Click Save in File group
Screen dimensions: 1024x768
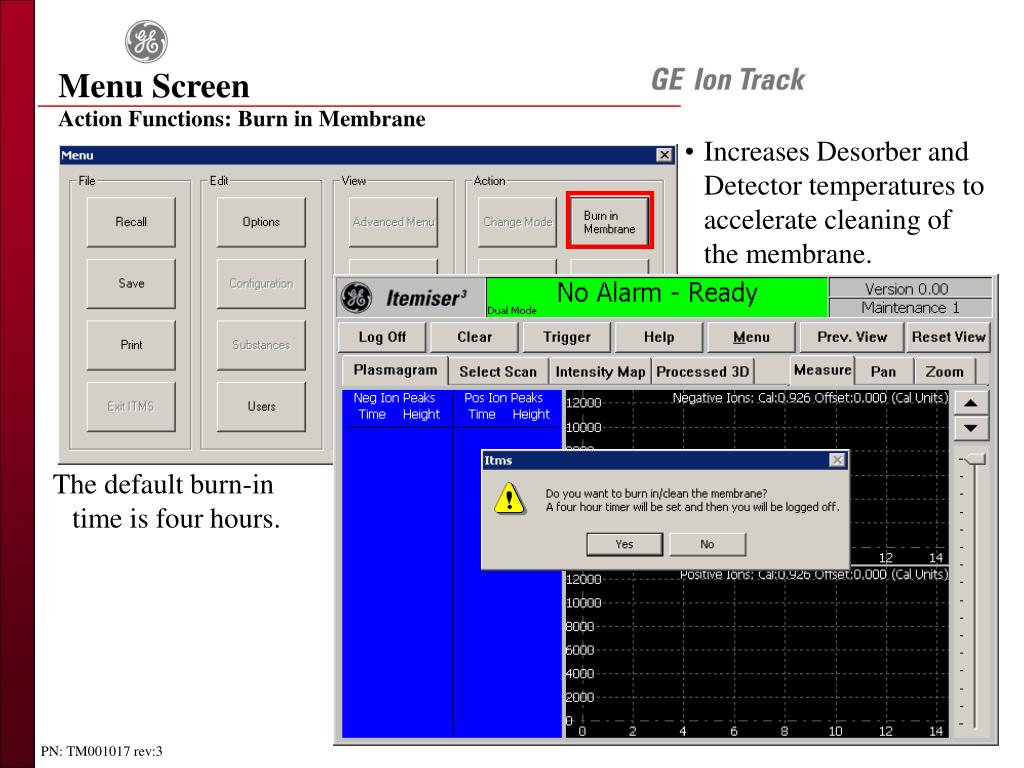point(131,283)
